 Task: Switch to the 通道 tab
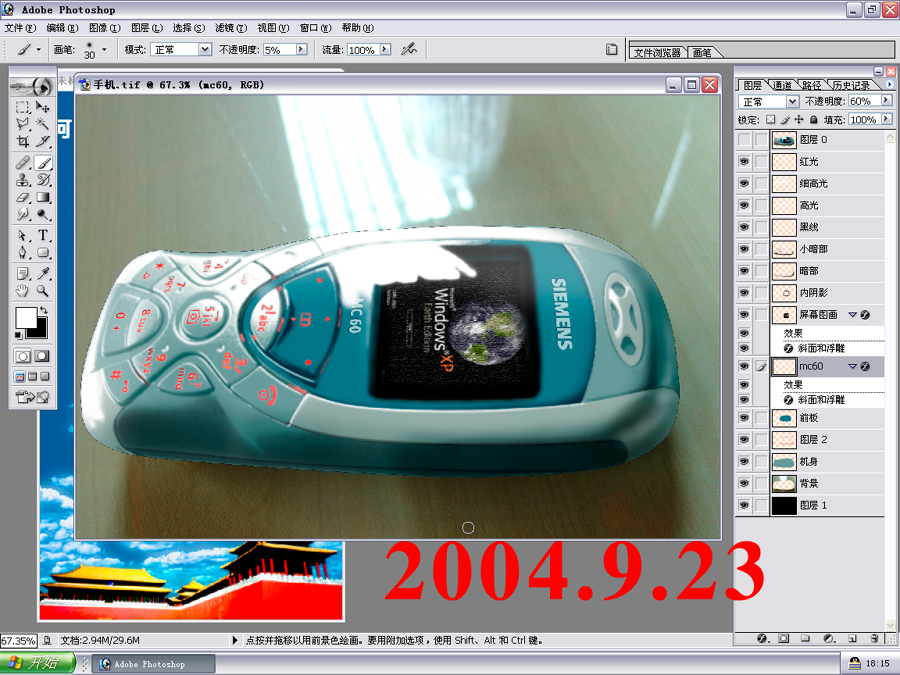pyautogui.click(x=782, y=86)
